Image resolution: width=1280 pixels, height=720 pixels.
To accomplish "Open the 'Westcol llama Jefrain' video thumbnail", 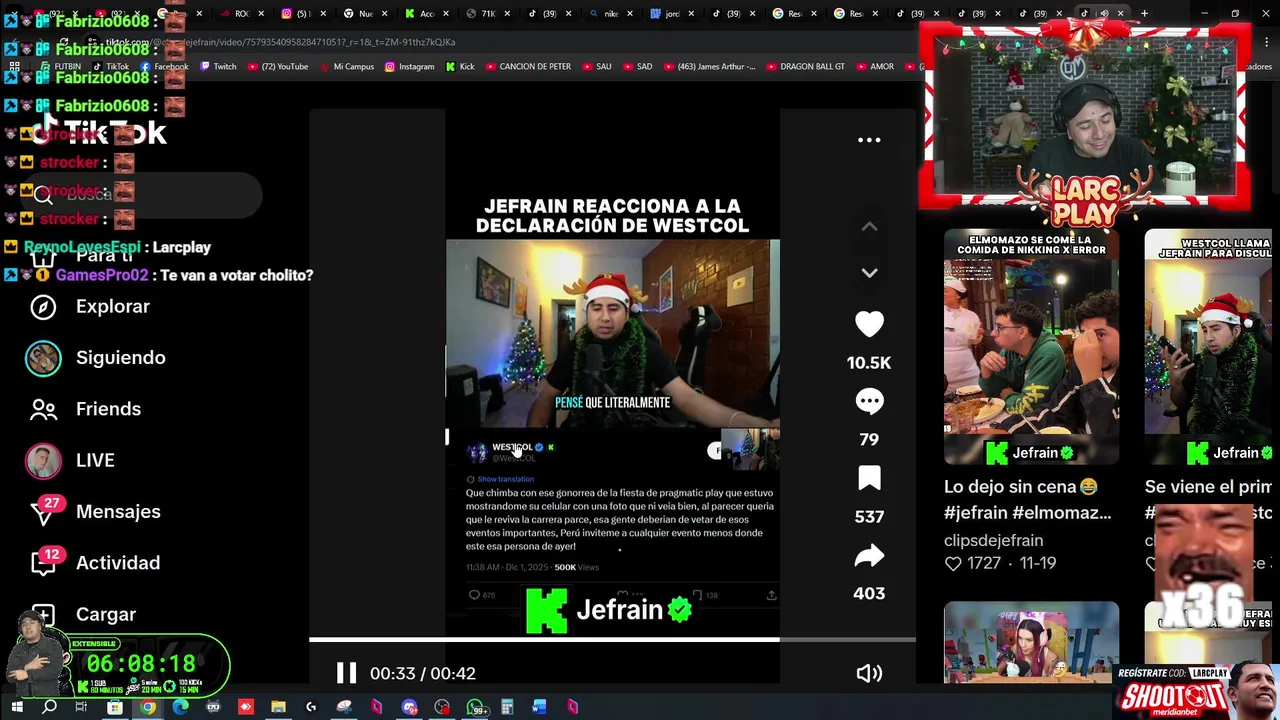I will 1208,347.
